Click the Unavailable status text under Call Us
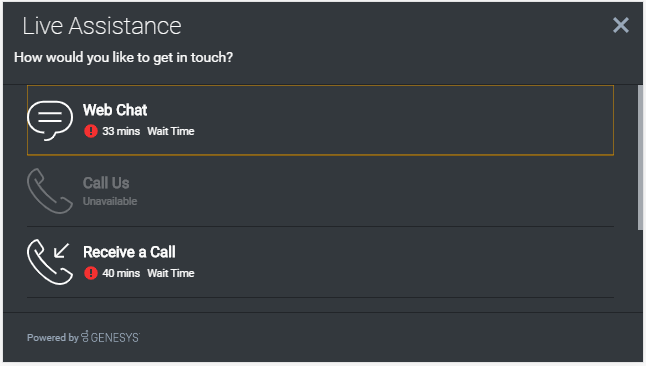 [110, 201]
